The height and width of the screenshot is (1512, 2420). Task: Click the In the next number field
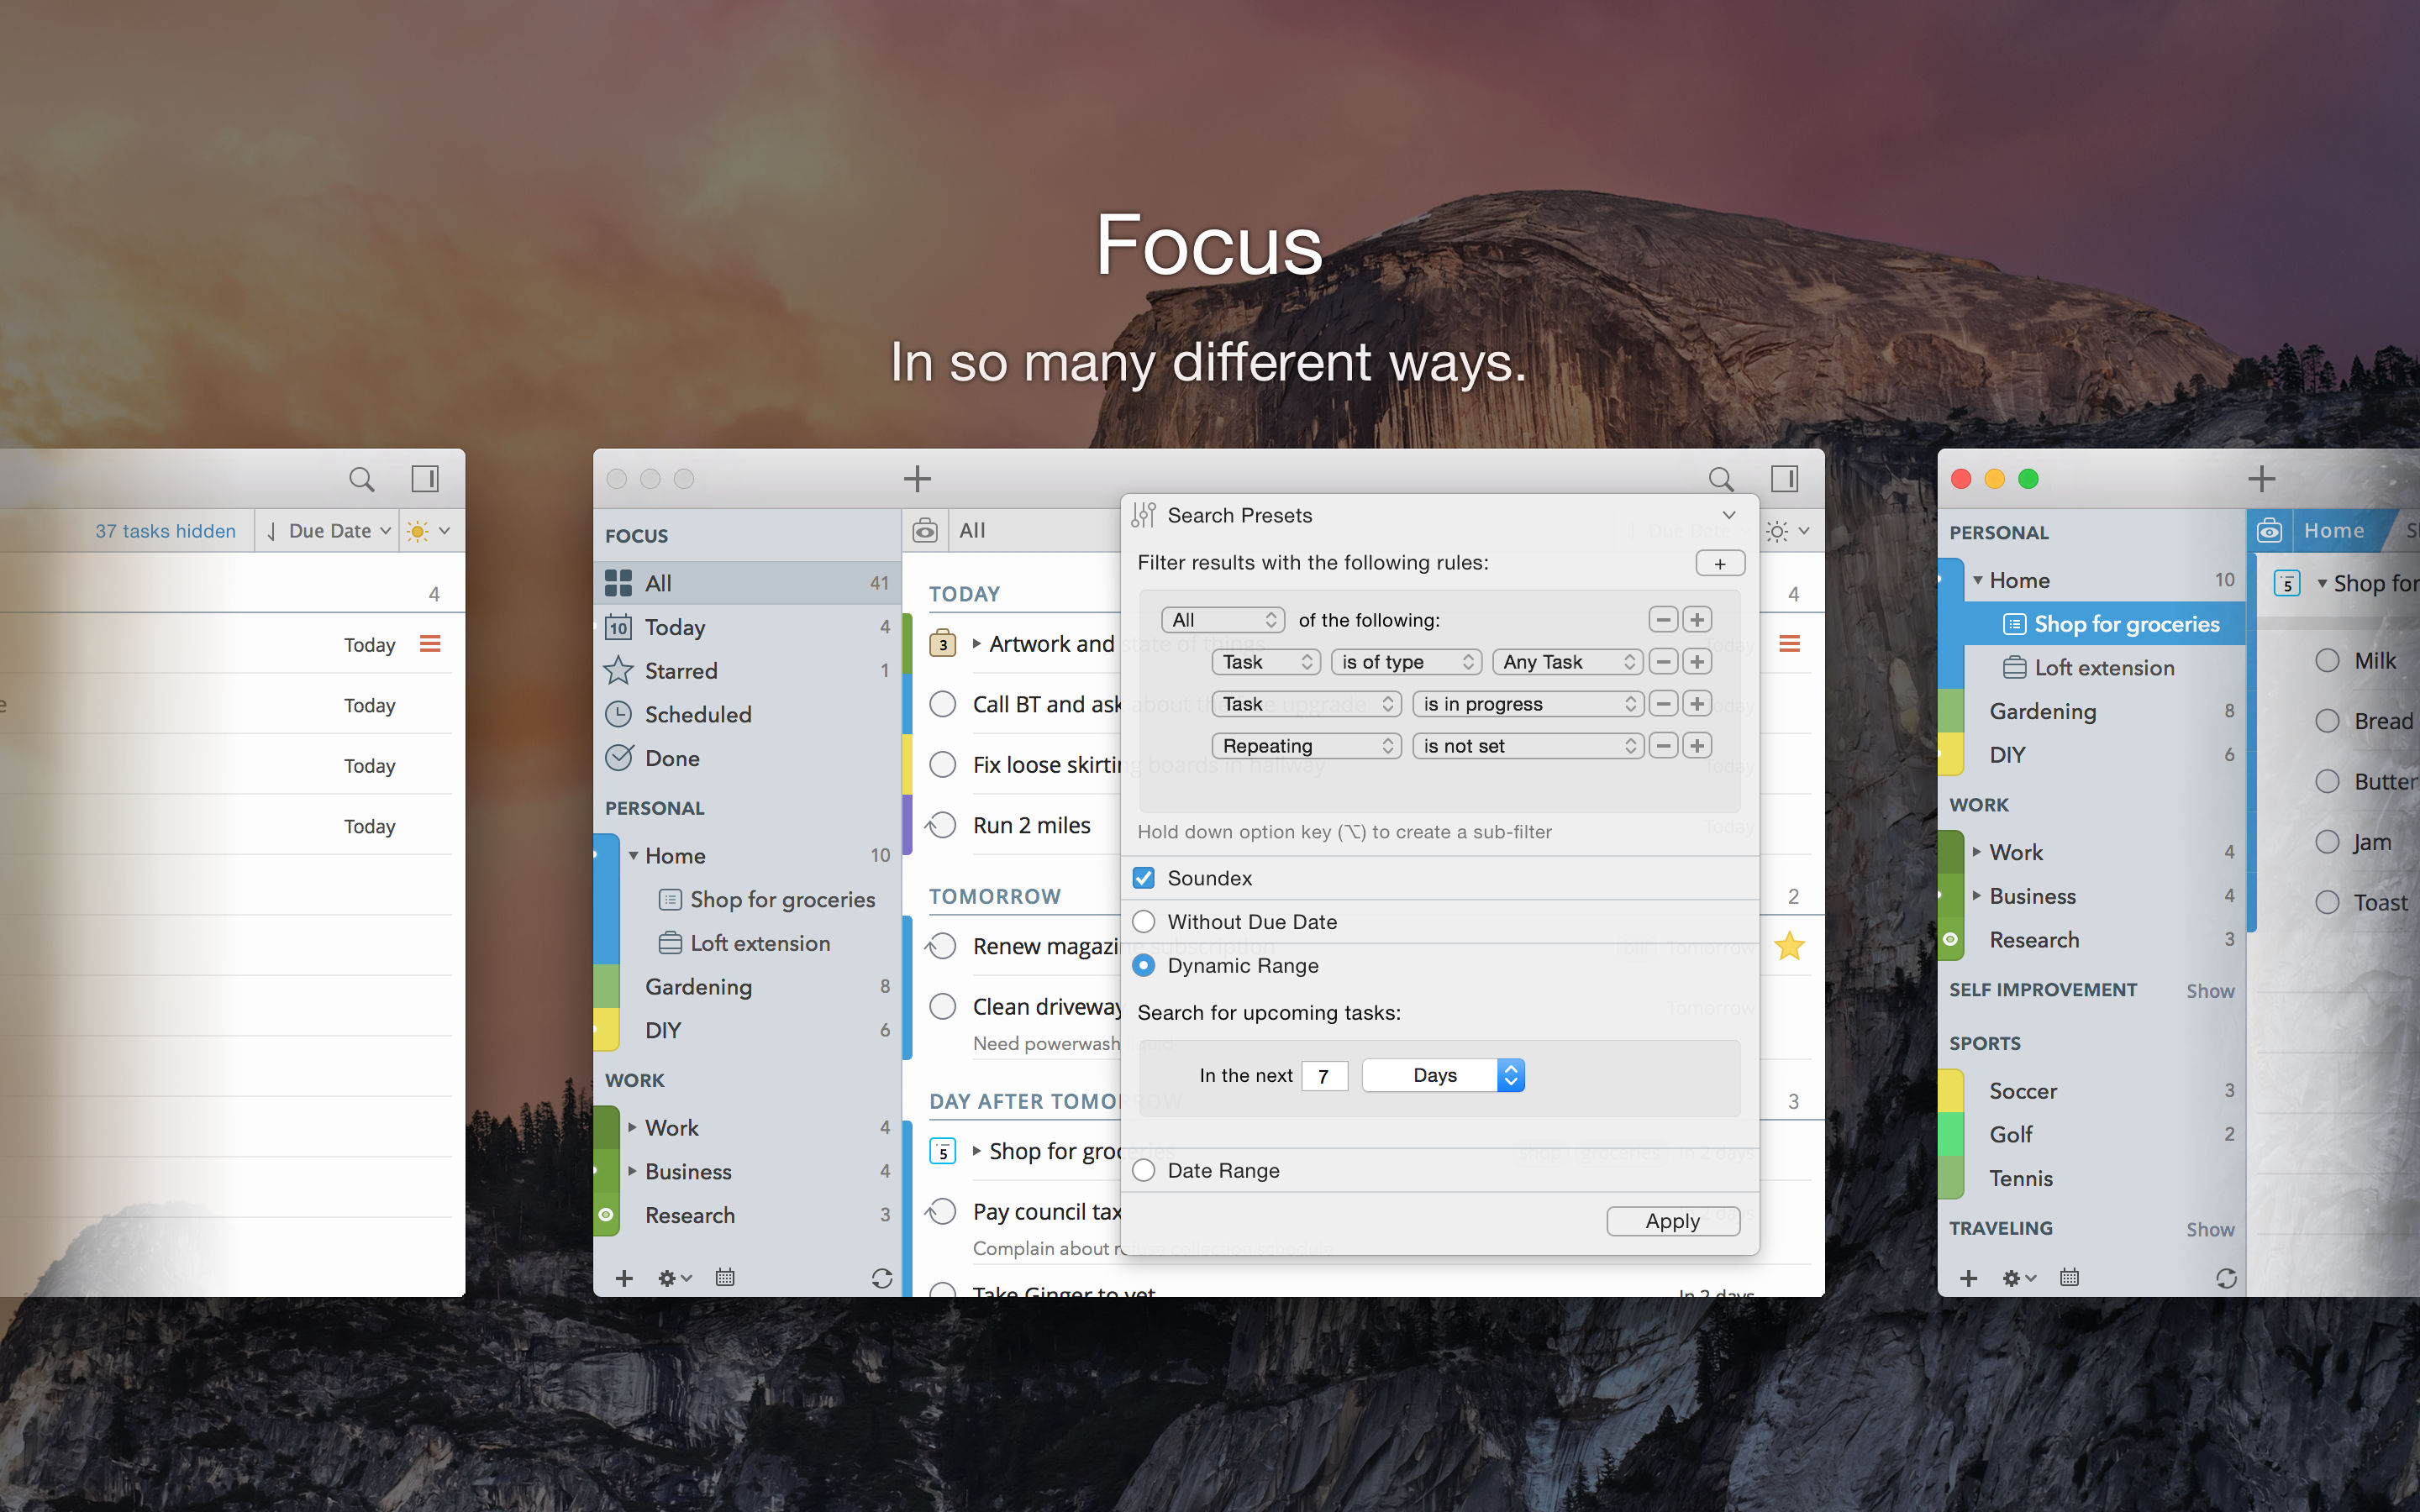[x=1324, y=1075]
